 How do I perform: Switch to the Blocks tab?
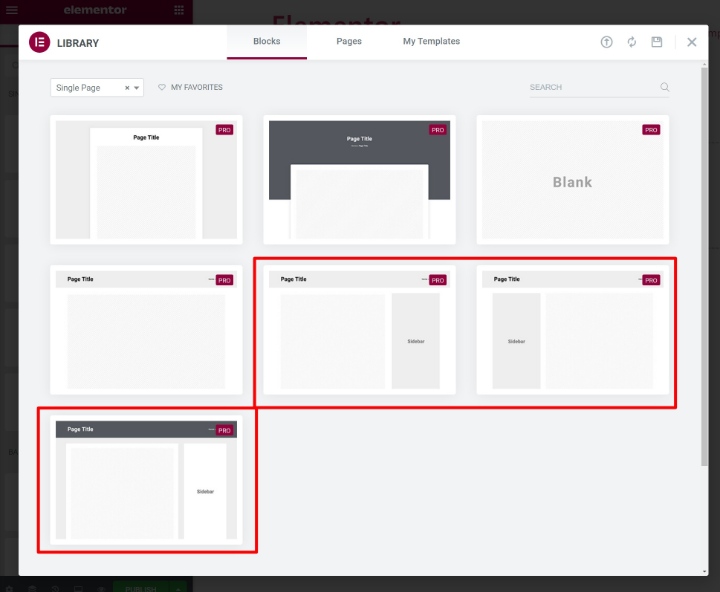267,41
